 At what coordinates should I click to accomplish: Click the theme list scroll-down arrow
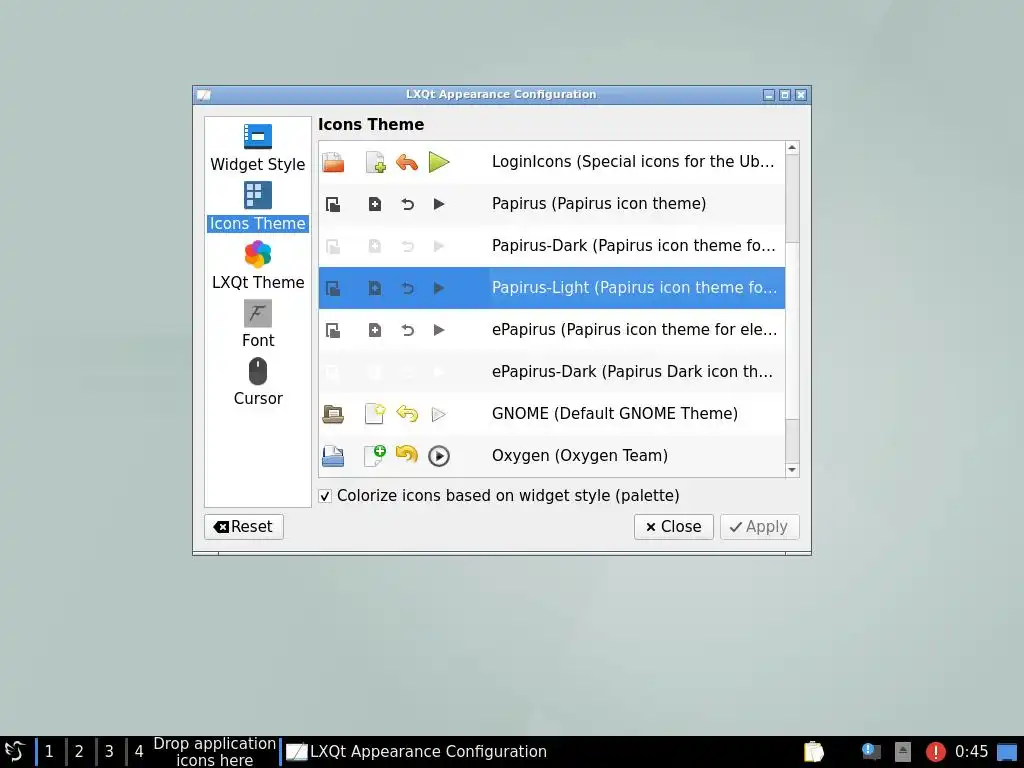(x=792, y=470)
